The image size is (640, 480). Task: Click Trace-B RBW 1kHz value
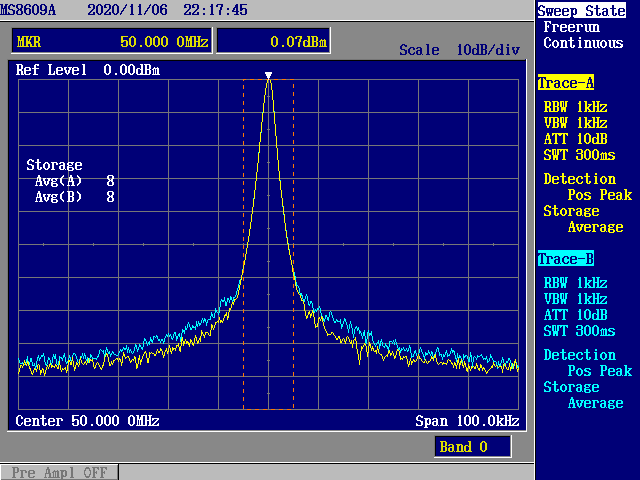click(x=575, y=283)
